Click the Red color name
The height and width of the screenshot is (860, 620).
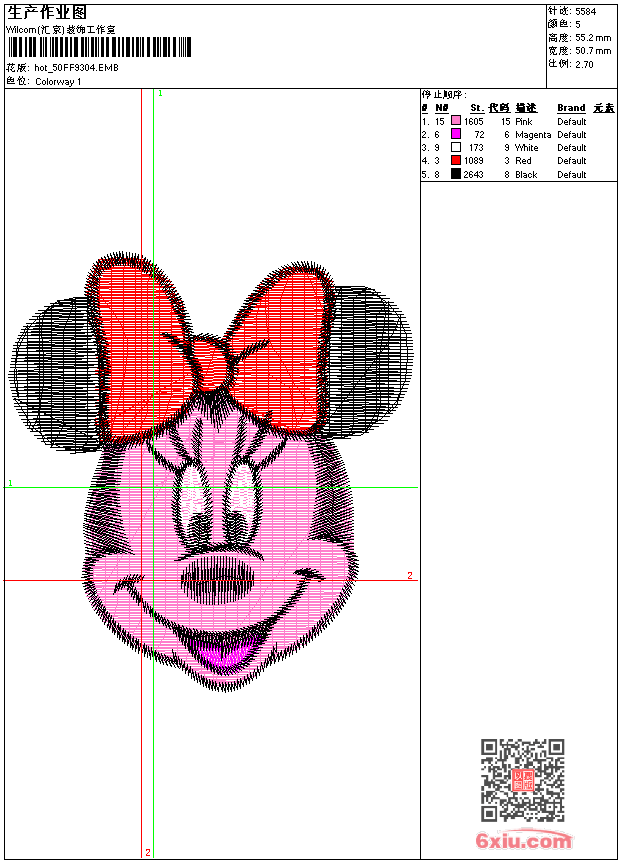tap(523, 161)
